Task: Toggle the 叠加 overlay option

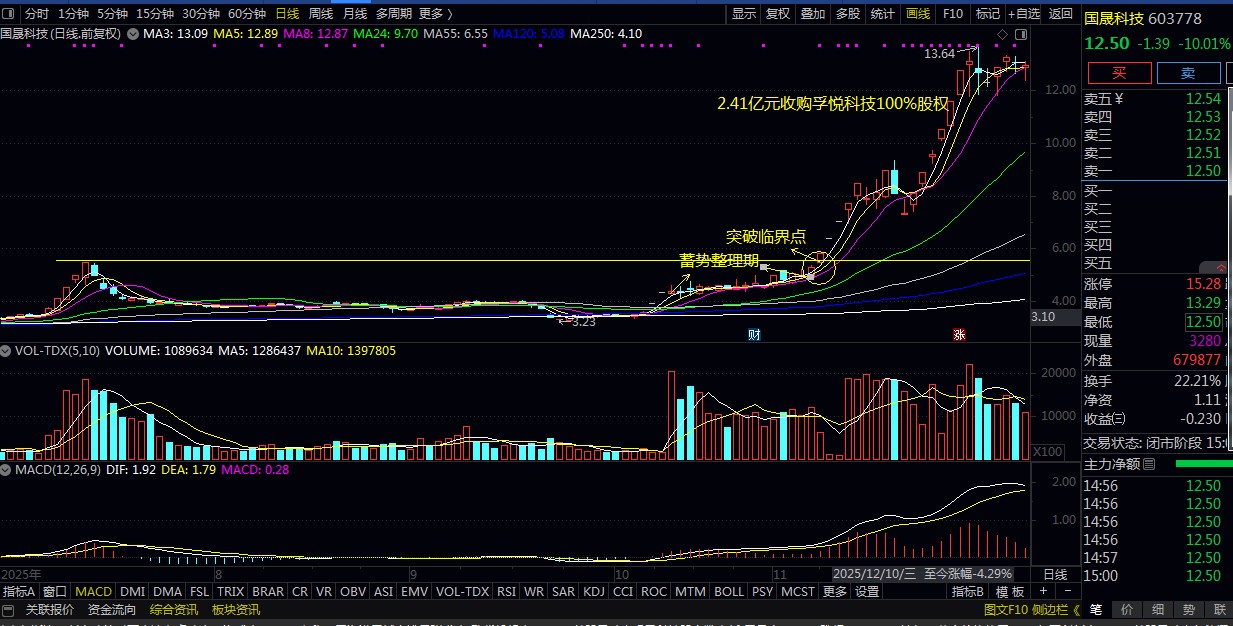Action: [x=813, y=14]
